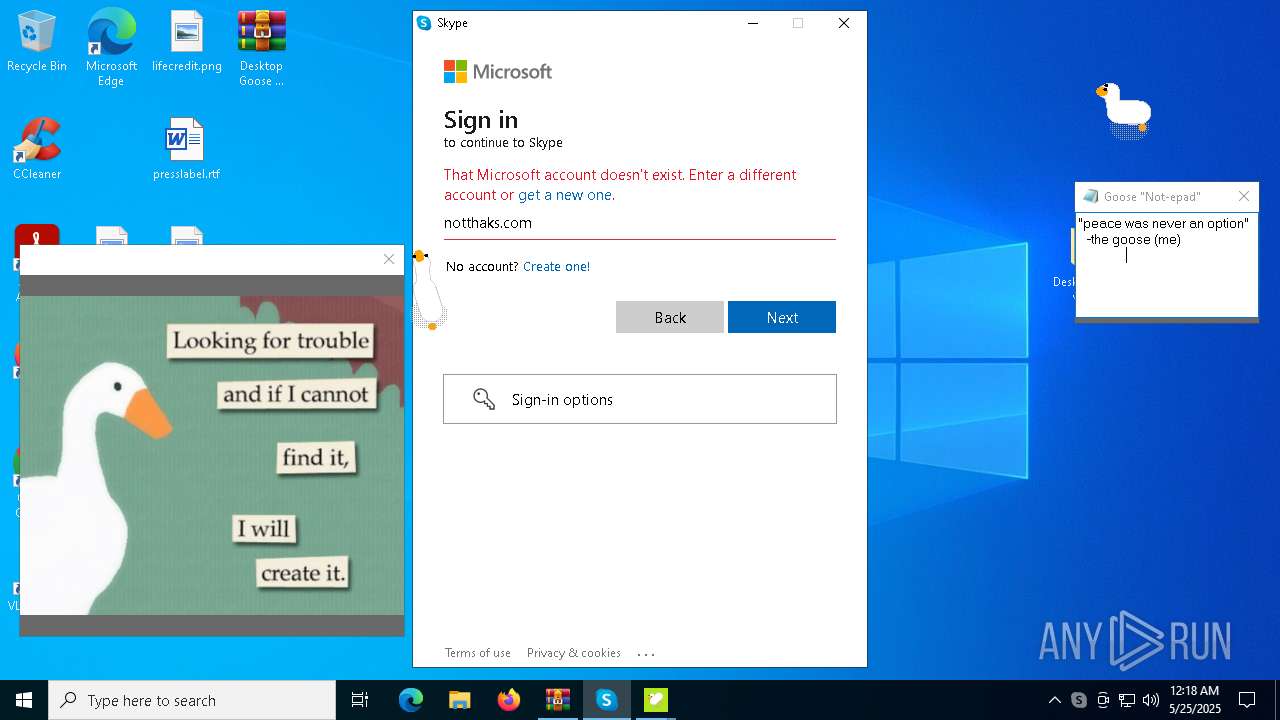Screen dimensions: 1280x720
Task: Open the Terms of use link
Action: pos(478,653)
